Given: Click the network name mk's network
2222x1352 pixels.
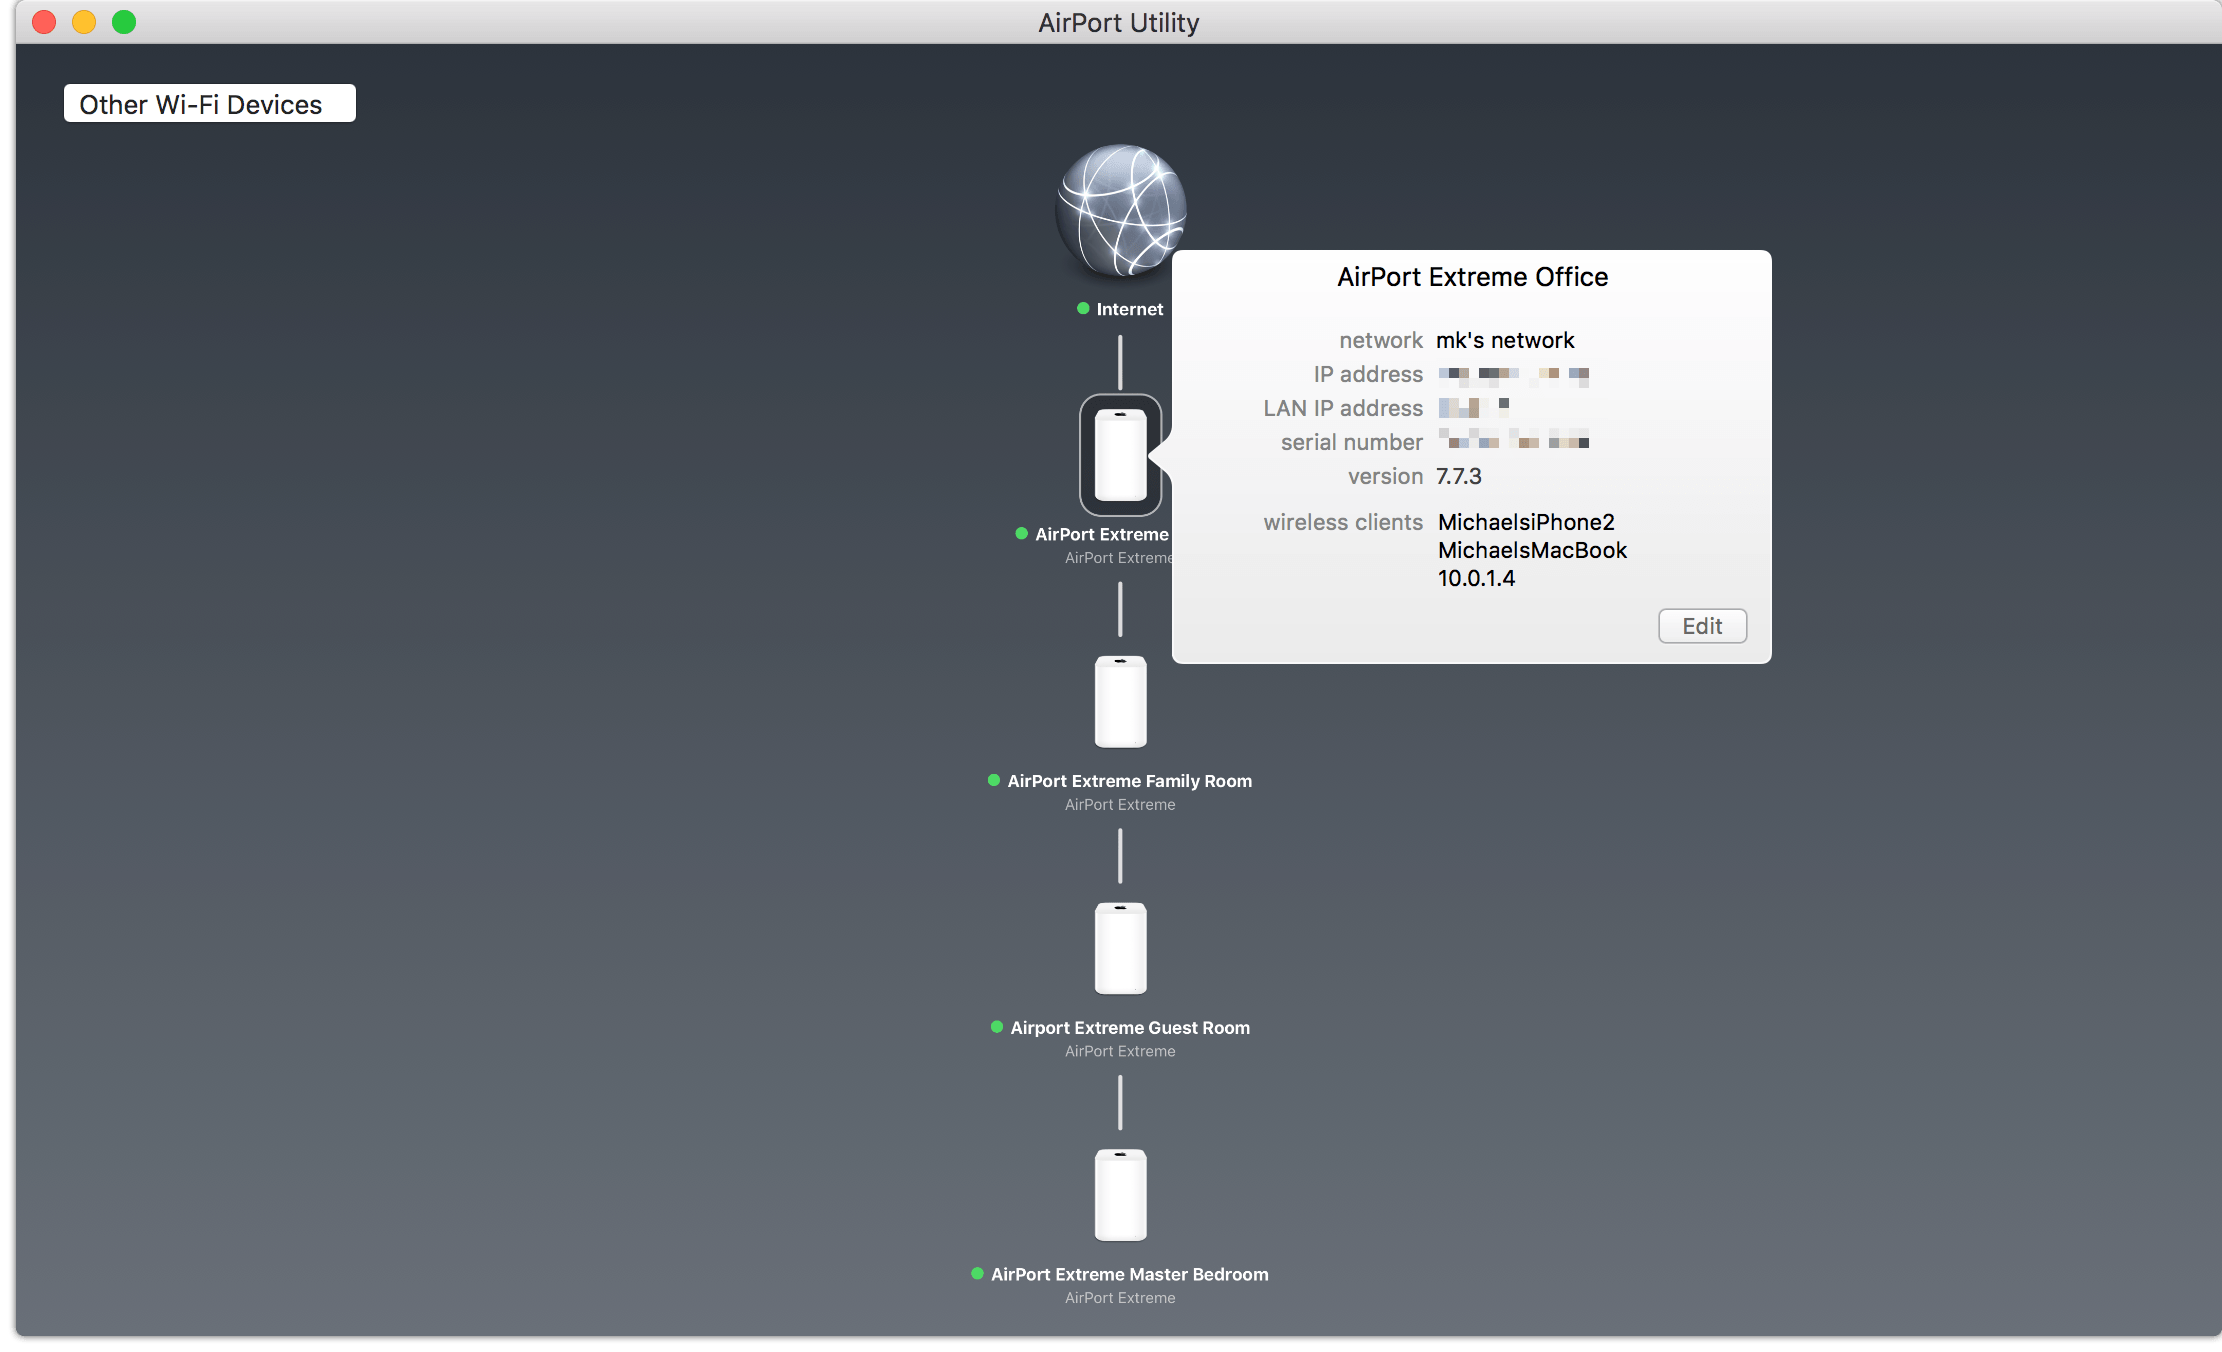Looking at the screenshot, I should pos(1505,340).
